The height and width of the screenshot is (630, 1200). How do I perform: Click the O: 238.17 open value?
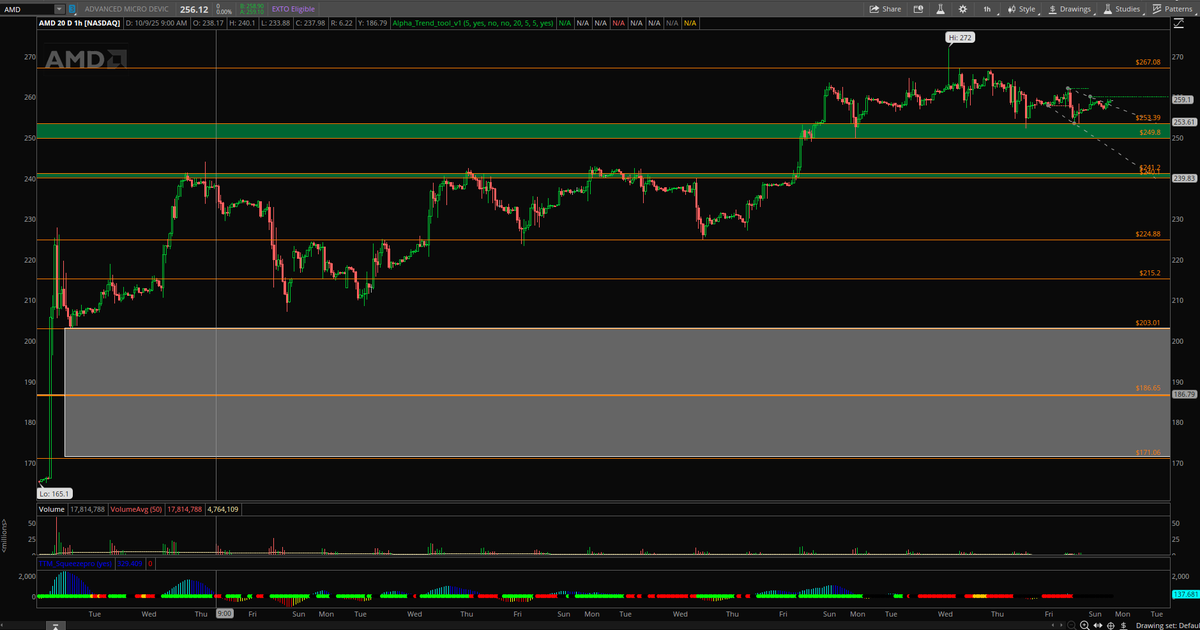tap(207, 22)
